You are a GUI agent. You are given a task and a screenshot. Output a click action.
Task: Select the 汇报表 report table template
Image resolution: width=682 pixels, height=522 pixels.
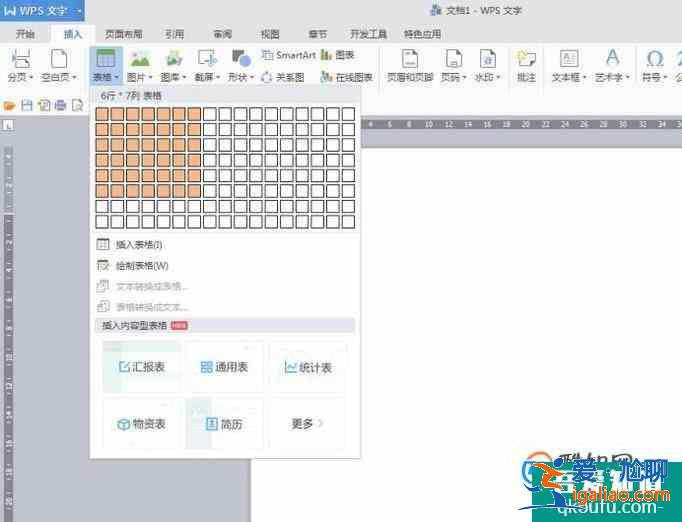142,367
